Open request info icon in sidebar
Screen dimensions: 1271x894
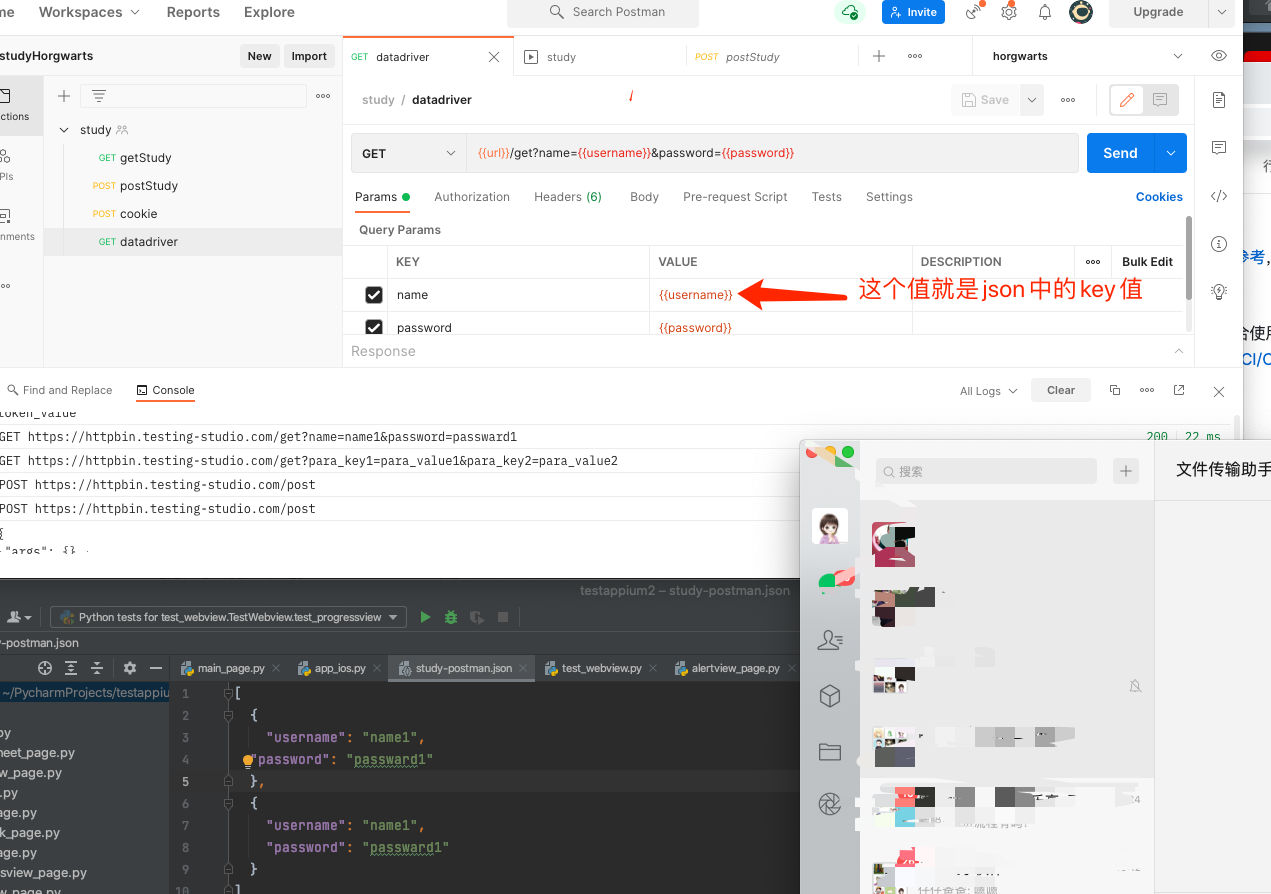click(x=1219, y=244)
